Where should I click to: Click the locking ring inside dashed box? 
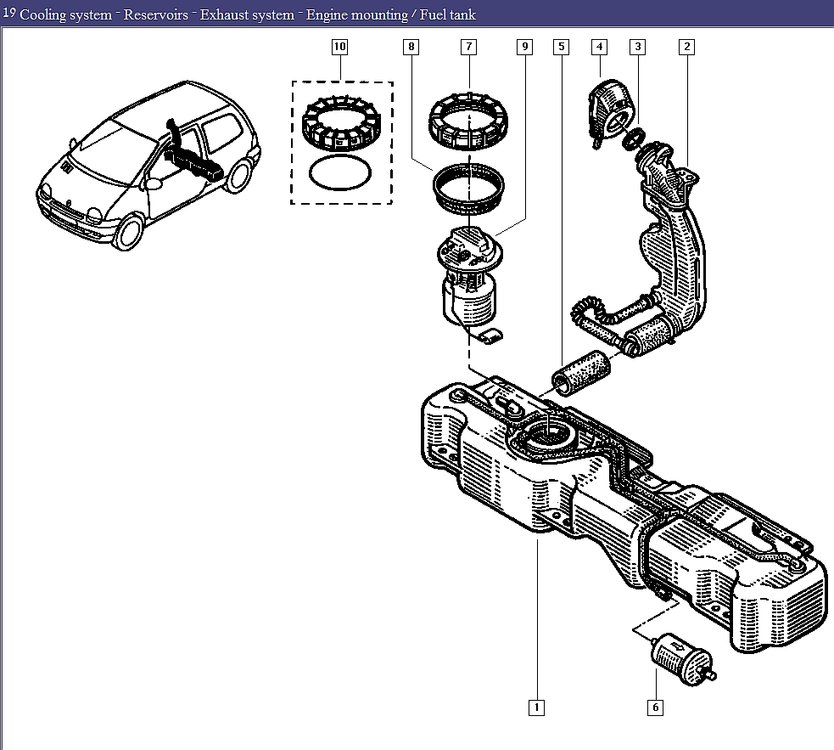tap(341, 123)
